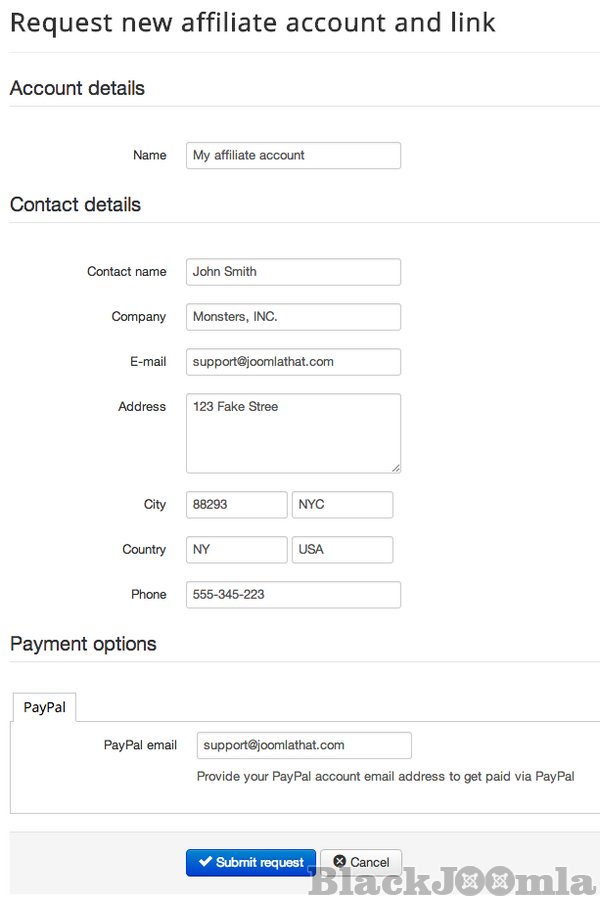Viewport: 600px width, 901px height.
Task: Click inside the Address text area
Action: [x=293, y=433]
